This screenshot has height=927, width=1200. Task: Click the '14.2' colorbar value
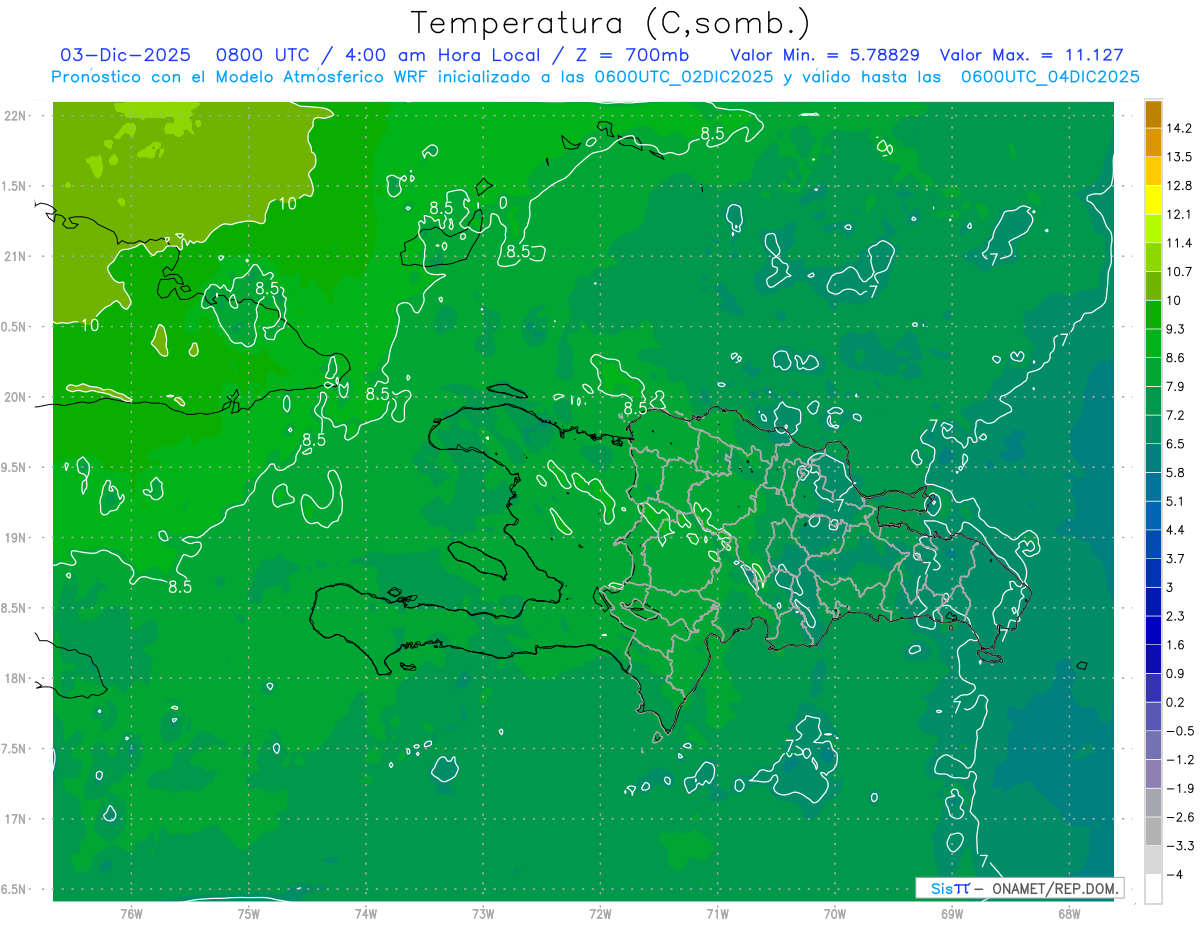click(1180, 128)
